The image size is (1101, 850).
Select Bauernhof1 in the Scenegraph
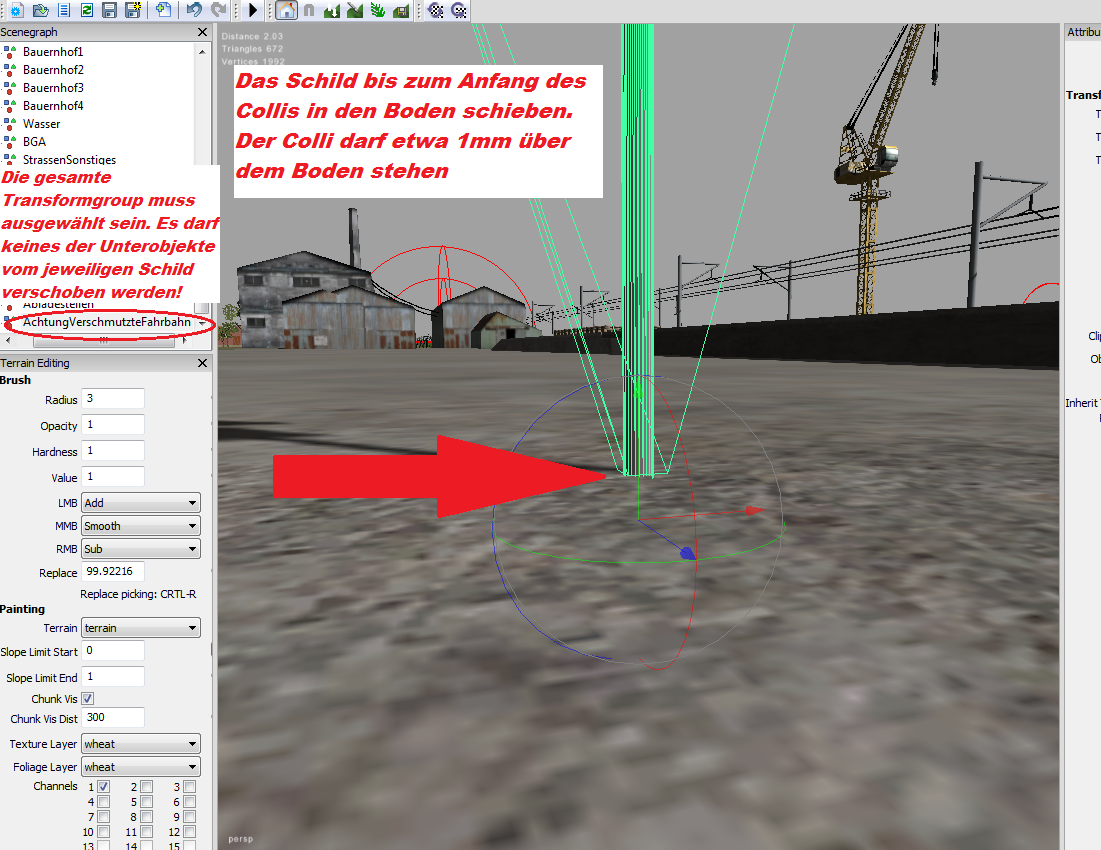coord(53,52)
